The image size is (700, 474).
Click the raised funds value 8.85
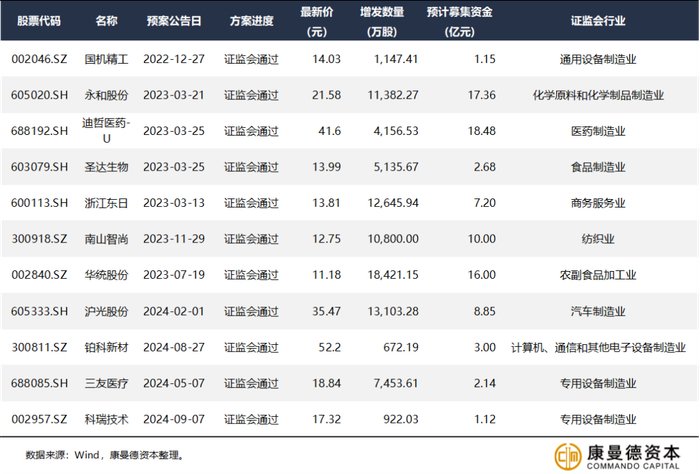click(485, 311)
